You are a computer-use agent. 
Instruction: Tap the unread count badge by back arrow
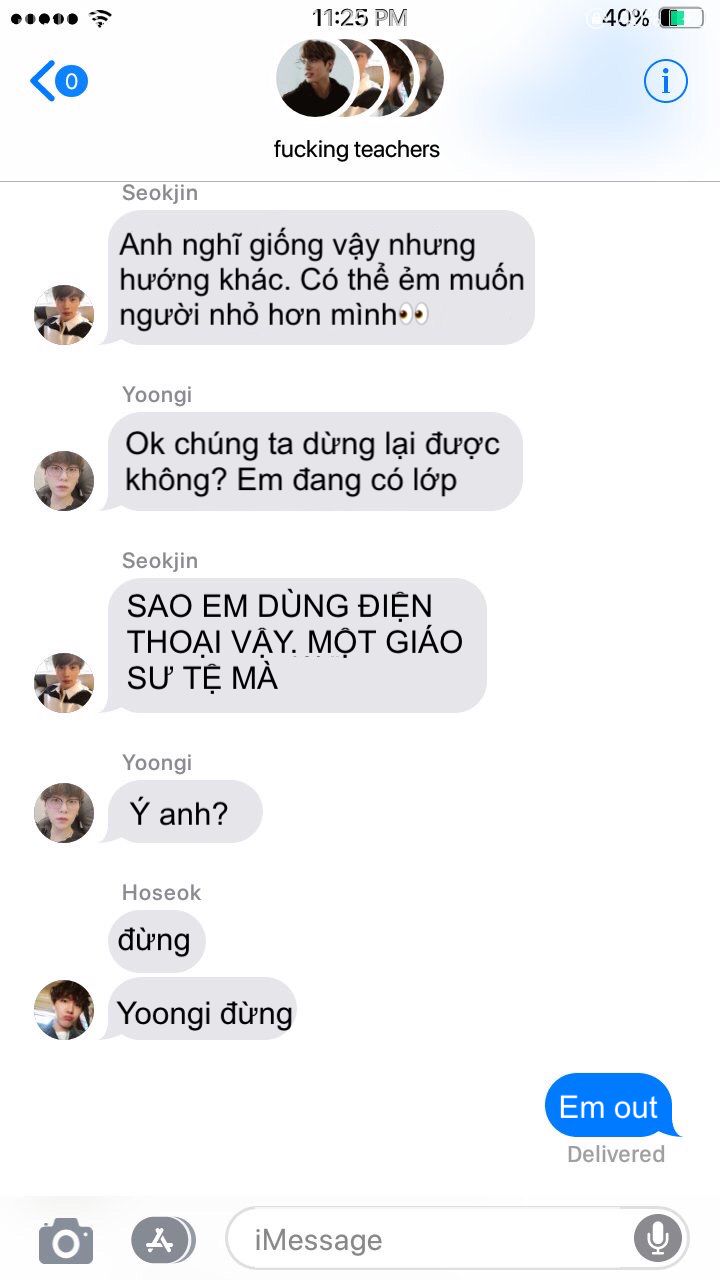pos(71,81)
